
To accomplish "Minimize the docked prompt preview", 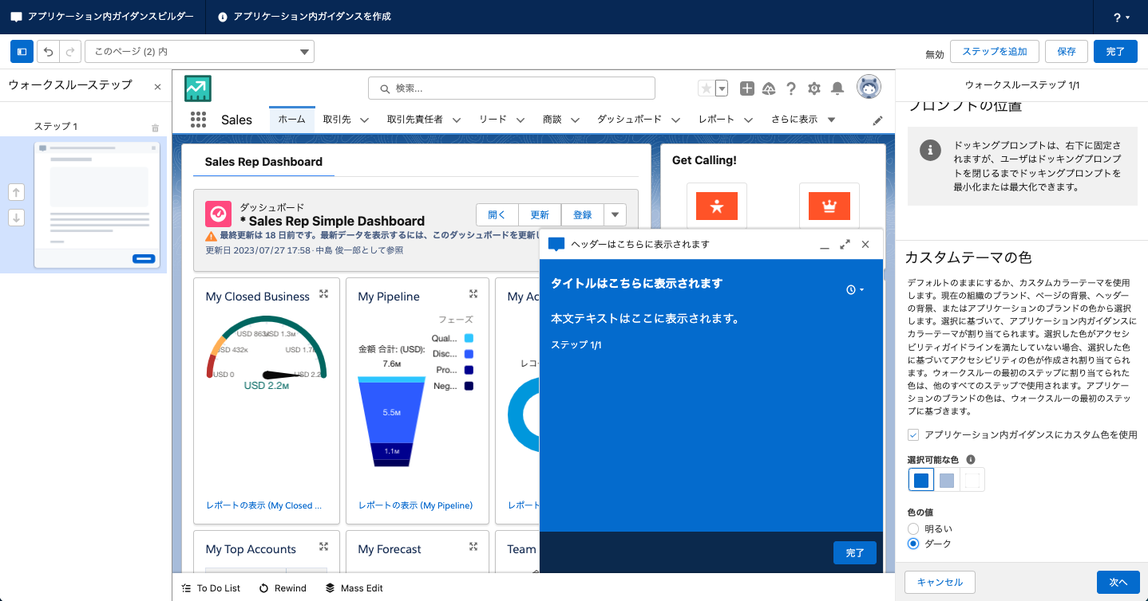I will [824, 245].
